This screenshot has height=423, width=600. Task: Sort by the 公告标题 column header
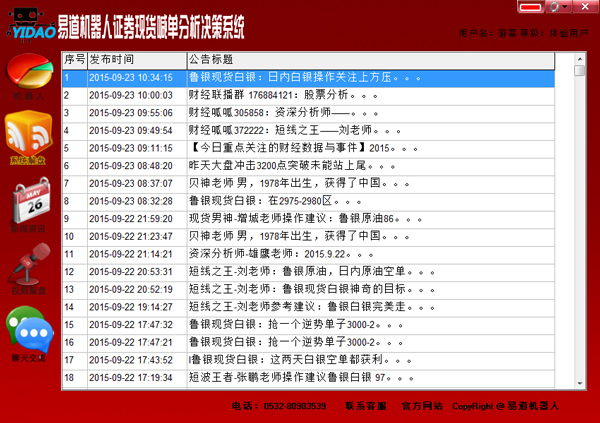pos(370,60)
